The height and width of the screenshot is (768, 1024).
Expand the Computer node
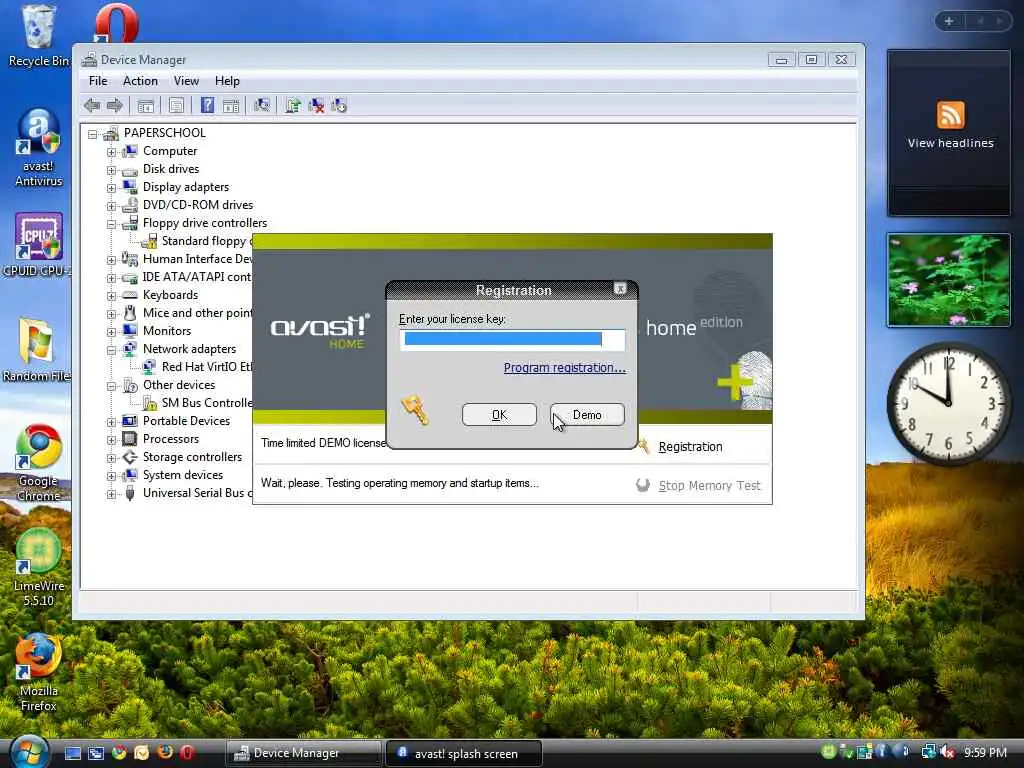(112, 152)
